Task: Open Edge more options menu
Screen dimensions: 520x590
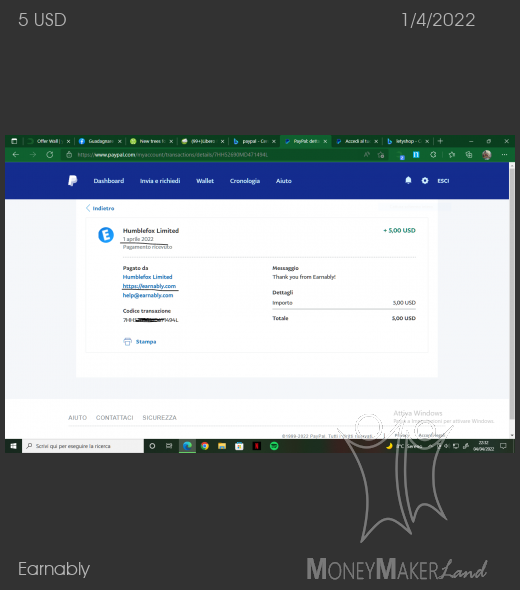Action: coord(505,155)
